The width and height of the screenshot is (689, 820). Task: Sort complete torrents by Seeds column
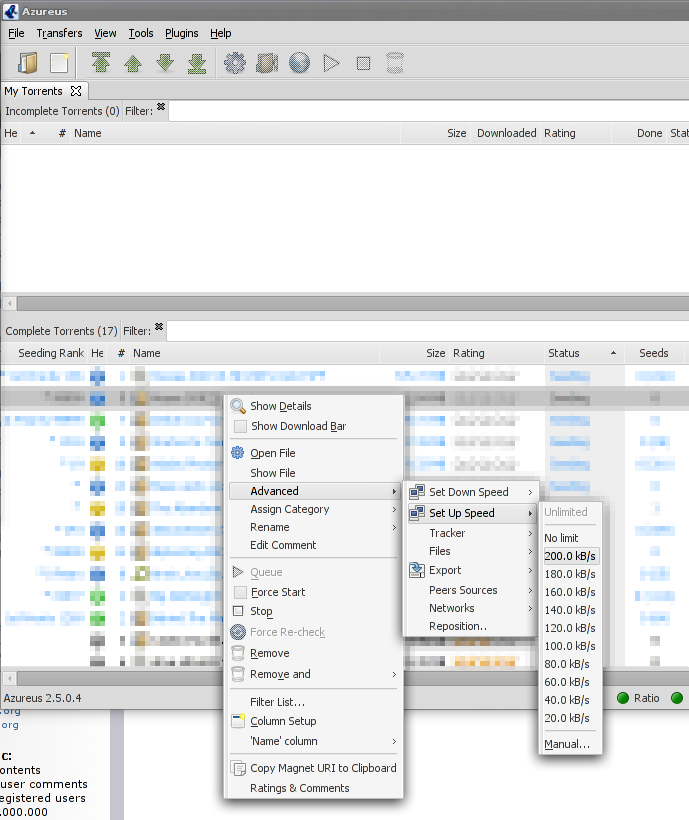(x=653, y=353)
